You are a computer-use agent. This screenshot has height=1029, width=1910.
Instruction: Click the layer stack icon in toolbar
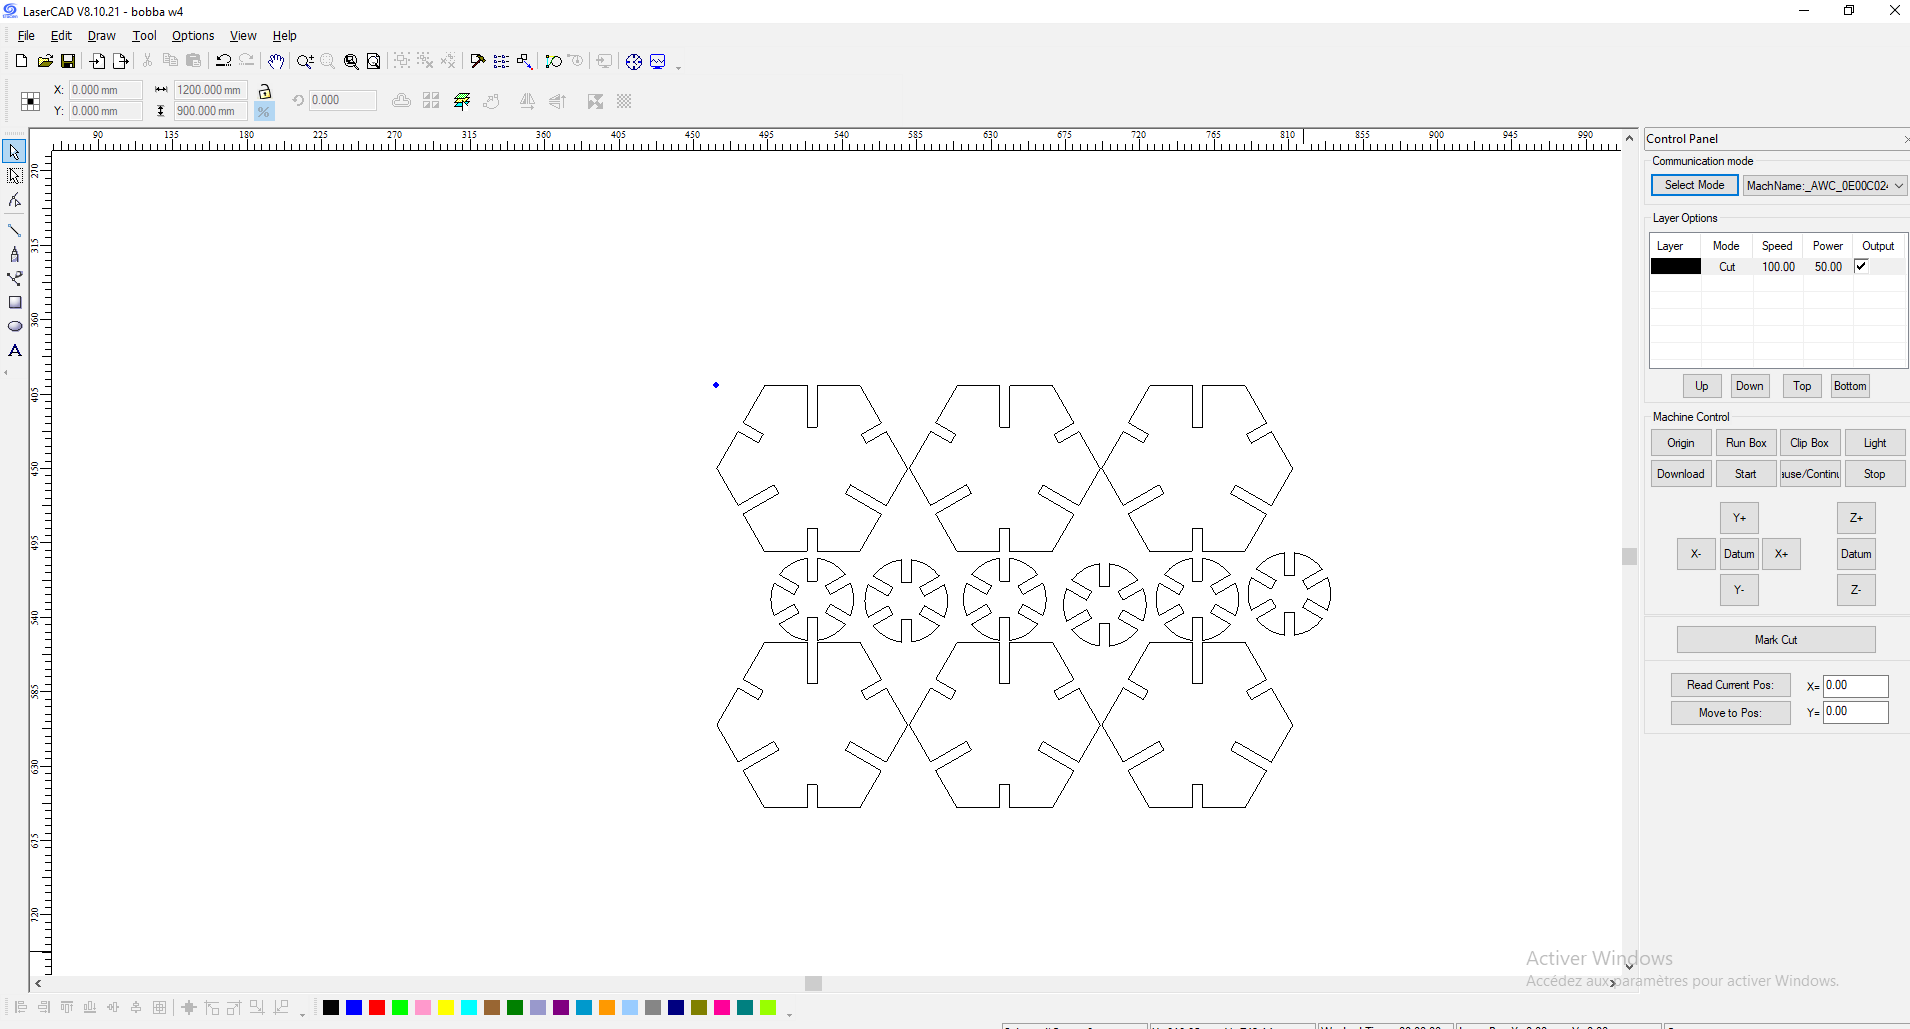click(x=462, y=101)
